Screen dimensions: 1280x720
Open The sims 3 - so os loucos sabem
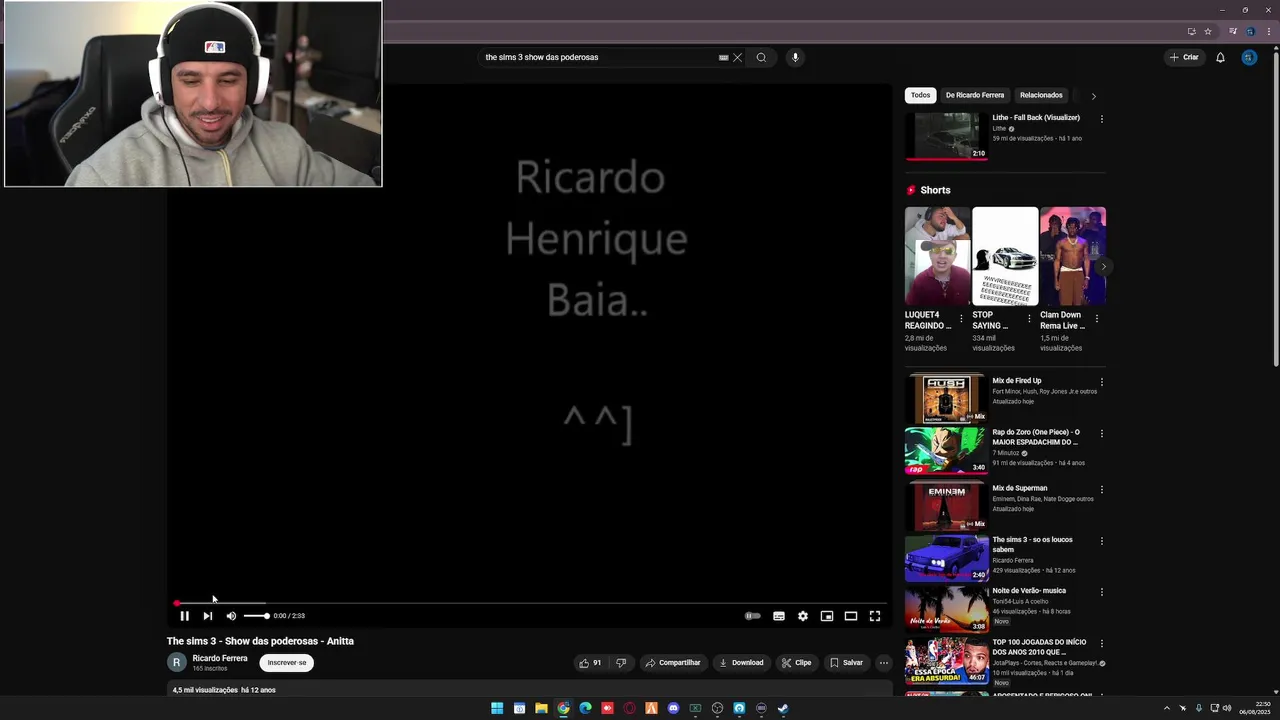pos(947,558)
